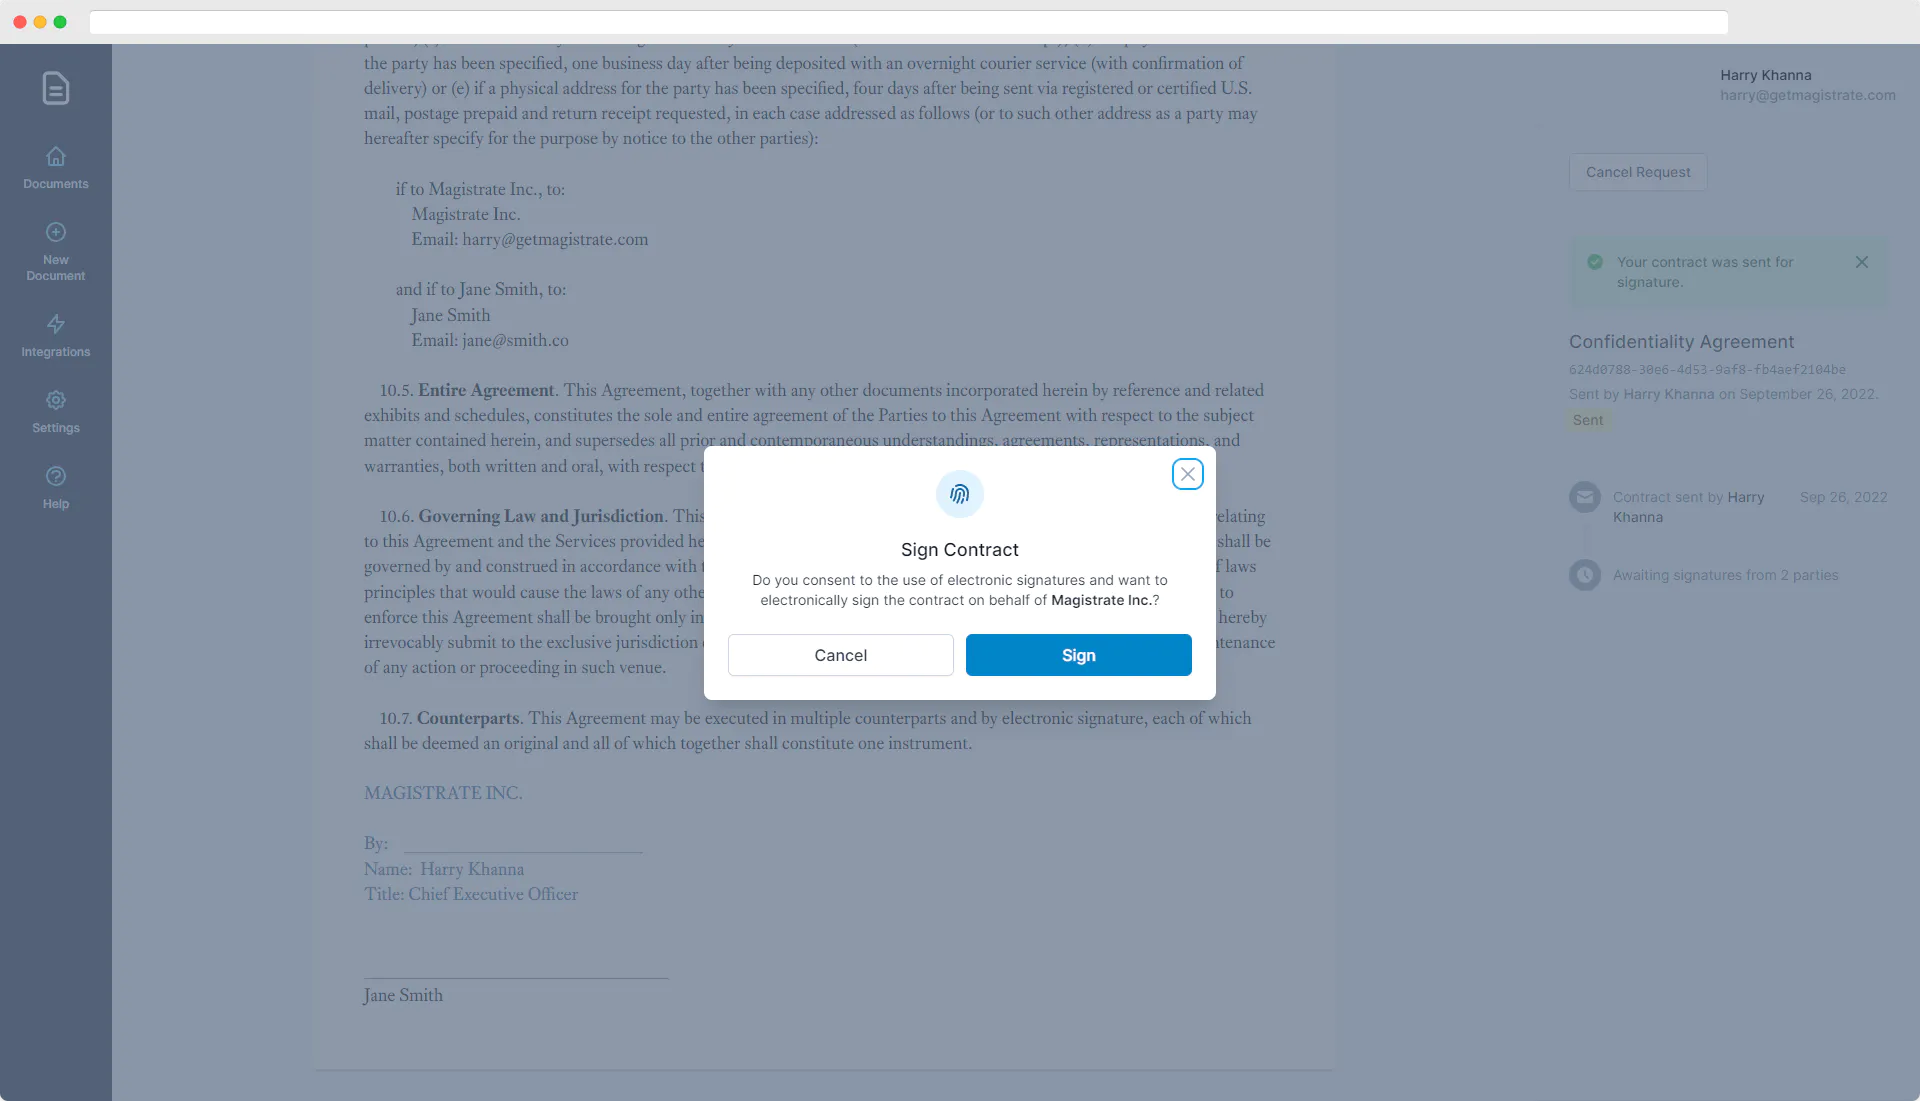The width and height of the screenshot is (1920, 1101).
Task: Click the clock awaiting signatures icon
Action: (x=1585, y=575)
